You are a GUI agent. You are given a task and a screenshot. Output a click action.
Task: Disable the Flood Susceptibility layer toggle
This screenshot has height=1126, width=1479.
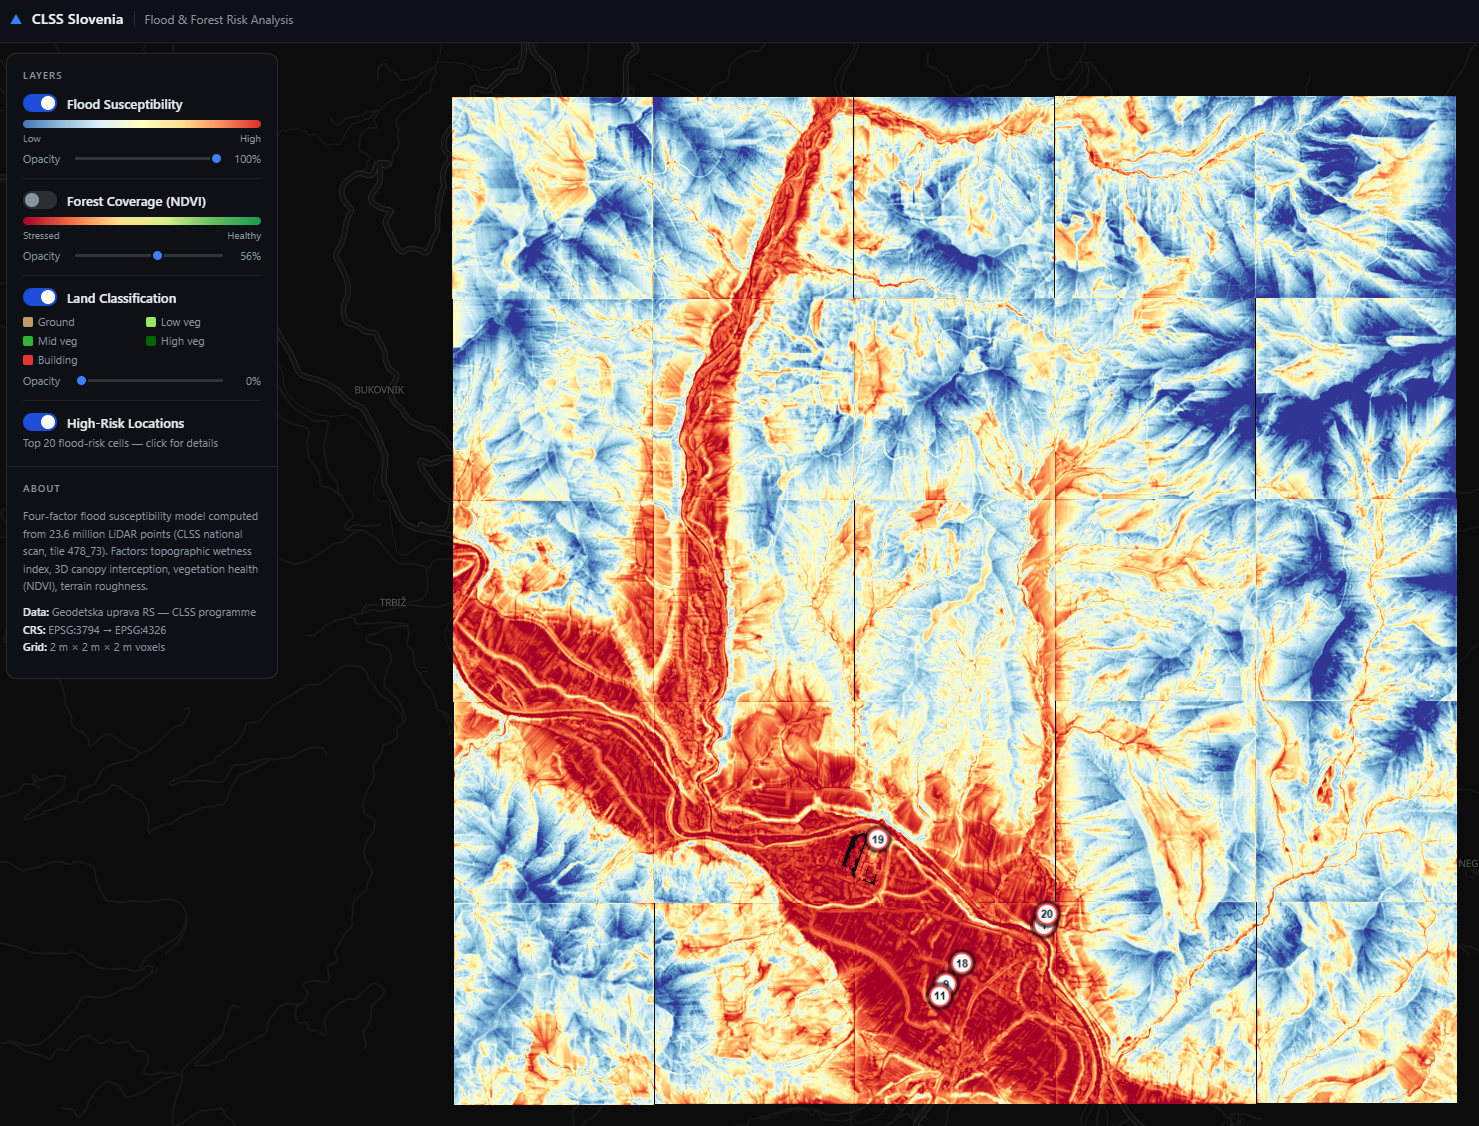point(40,103)
